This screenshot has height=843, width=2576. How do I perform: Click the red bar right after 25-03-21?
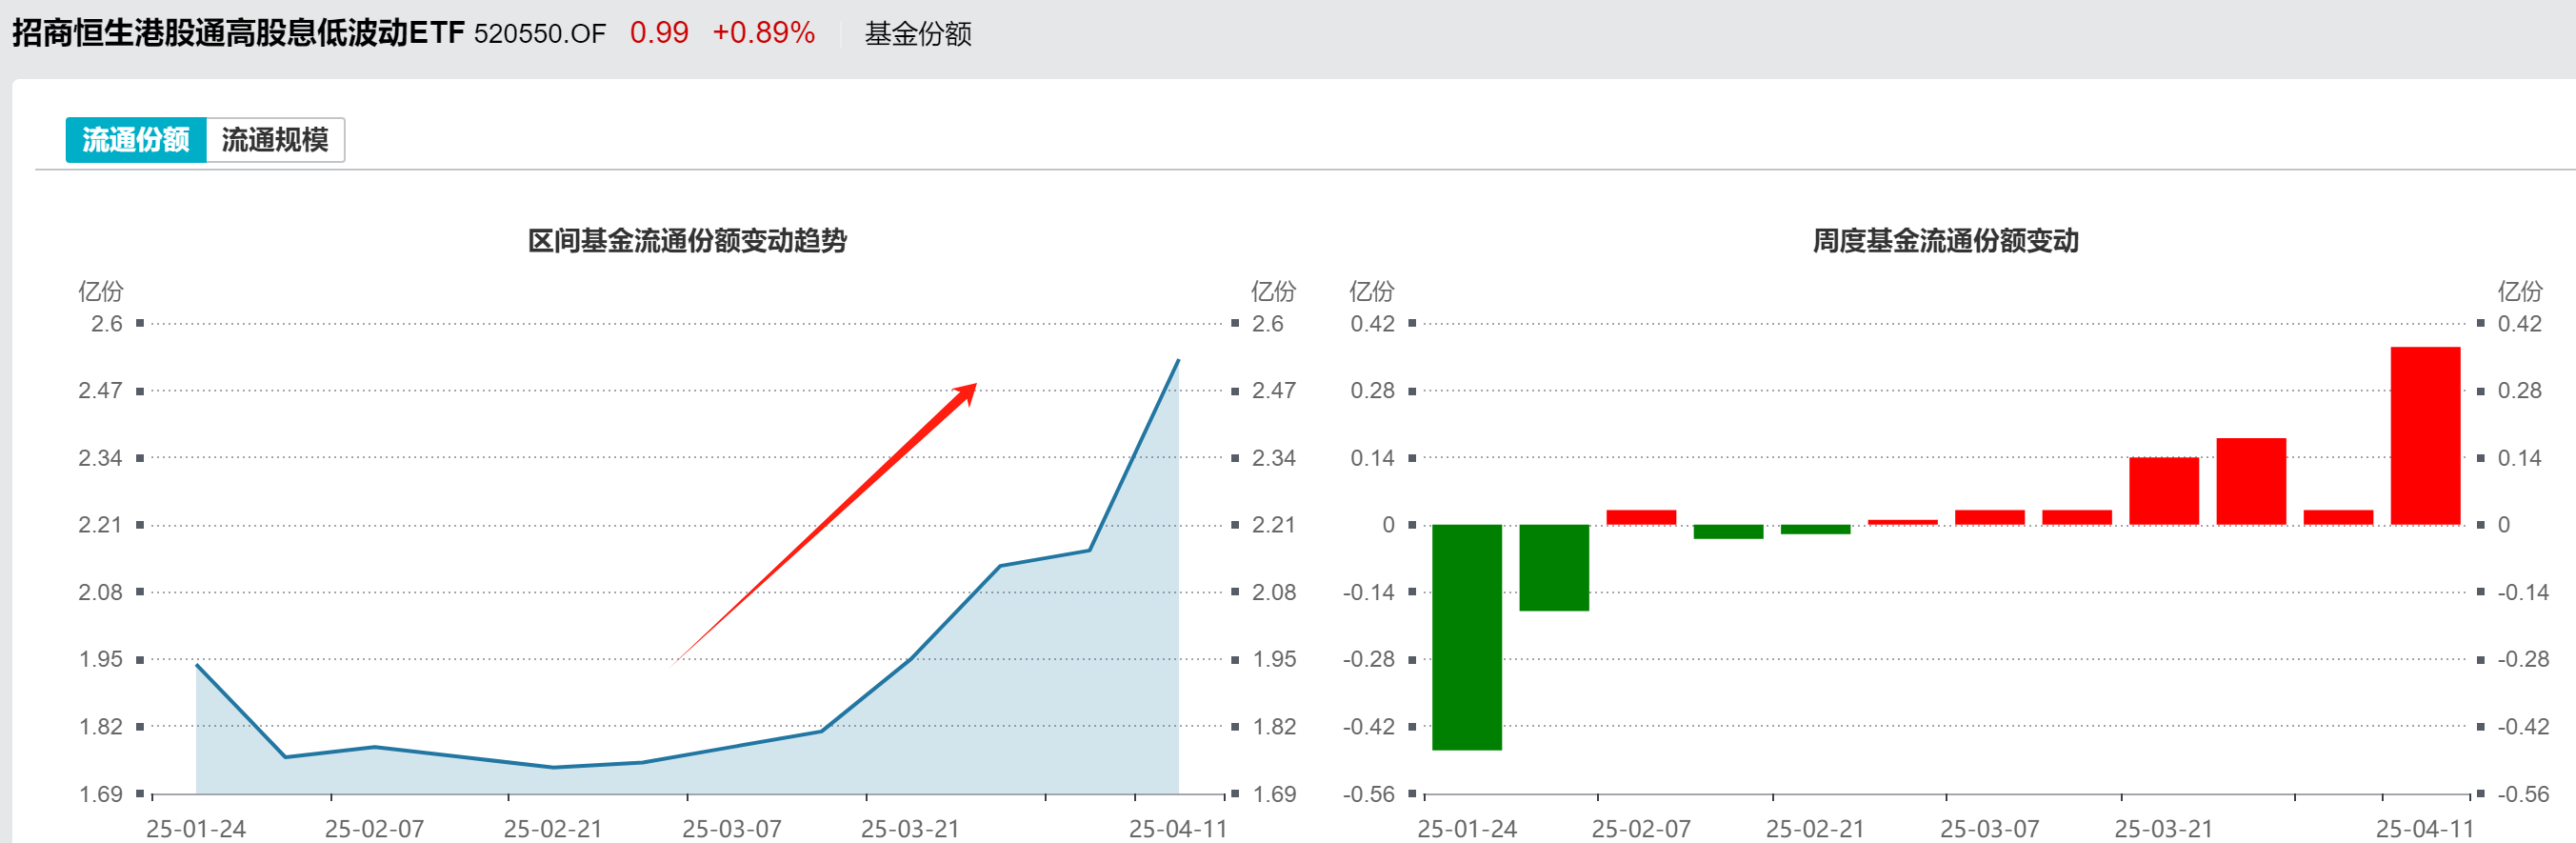tap(2251, 481)
